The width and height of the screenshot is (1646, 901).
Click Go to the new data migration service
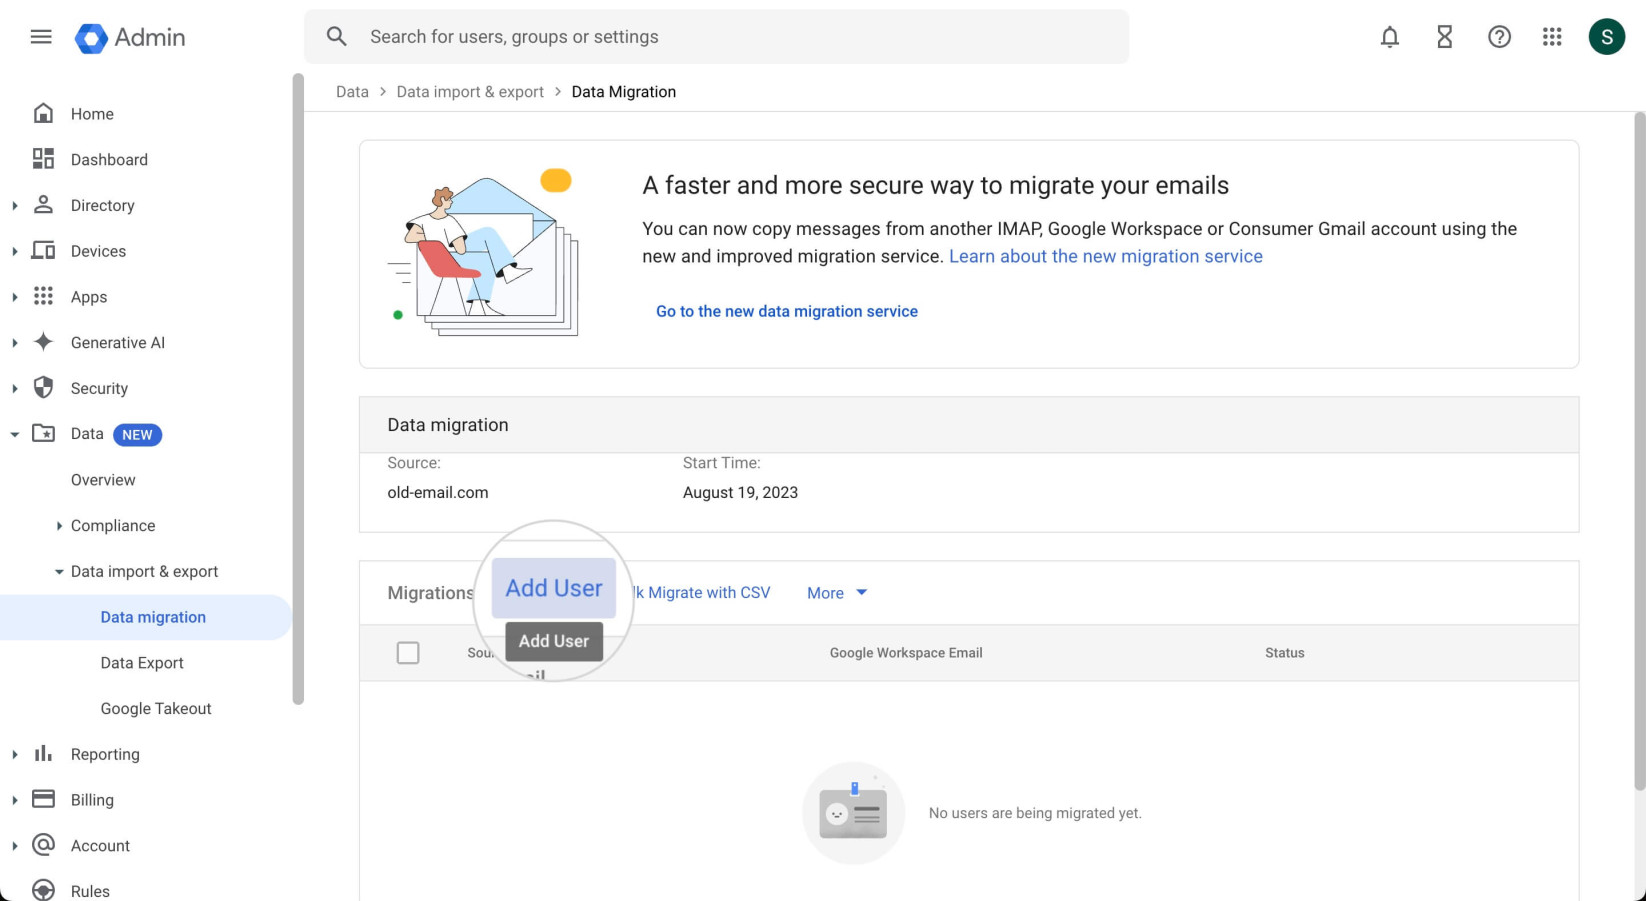[787, 311]
